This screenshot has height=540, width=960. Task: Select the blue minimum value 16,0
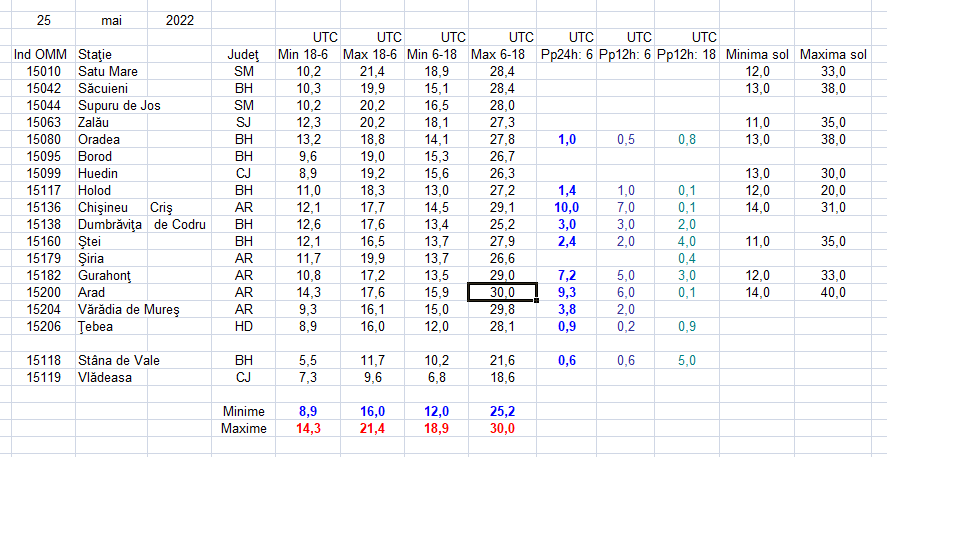coord(372,411)
